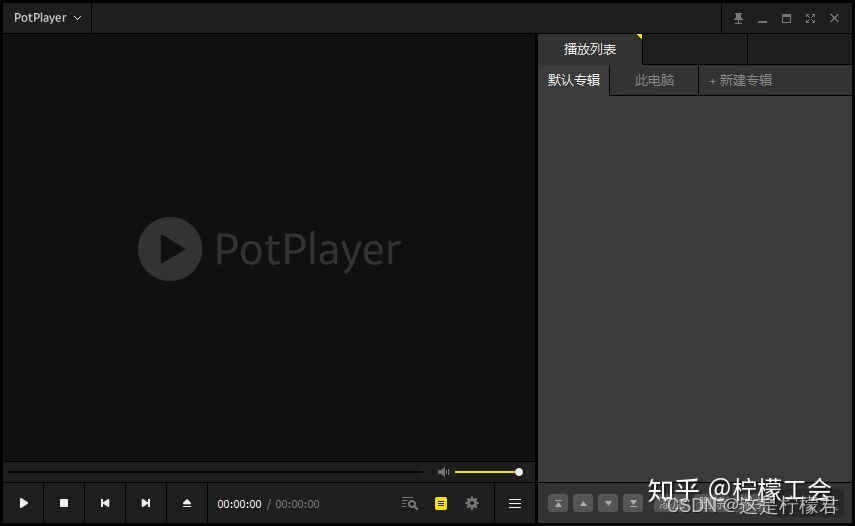The width and height of the screenshot is (855, 526).
Task: Switch to the 播放列表 tab
Action: [x=590, y=49]
